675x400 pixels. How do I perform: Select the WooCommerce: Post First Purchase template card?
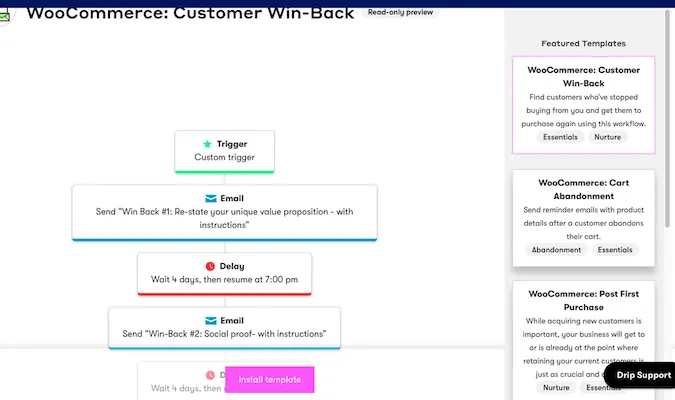583,340
